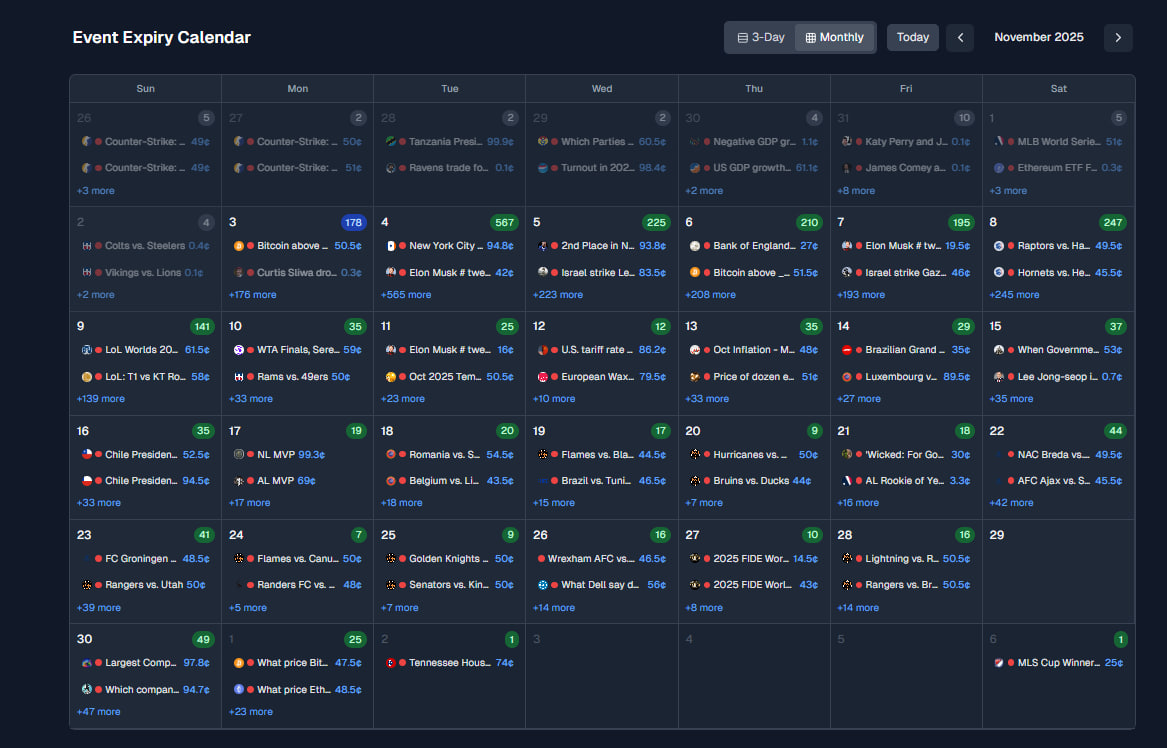This screenshot has width=1167, height=748.
Task: Select the empty November 29 day cell
Action: pyautogui.click(x=1058, y=571)
